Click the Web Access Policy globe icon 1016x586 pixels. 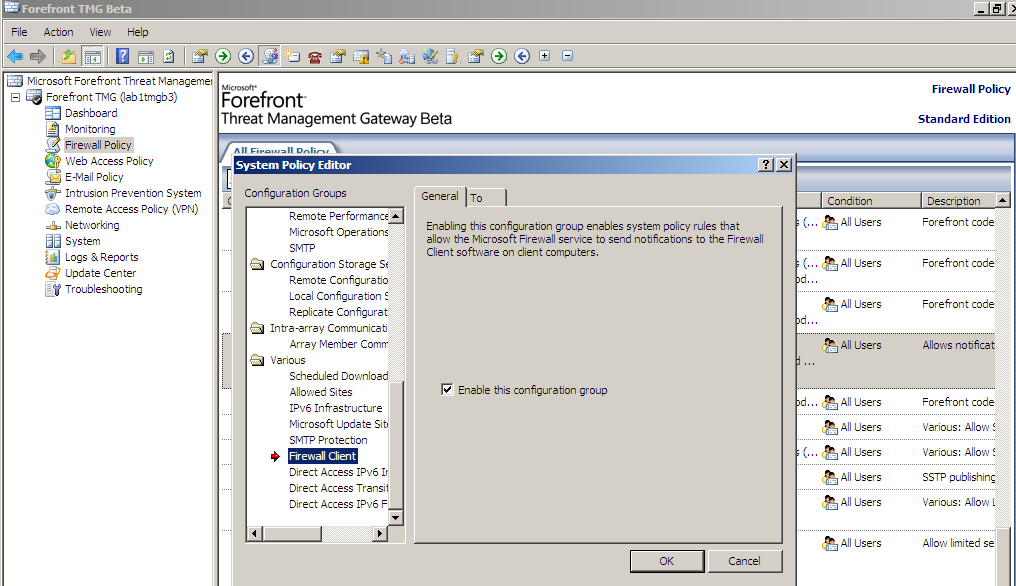click(53, 161)
